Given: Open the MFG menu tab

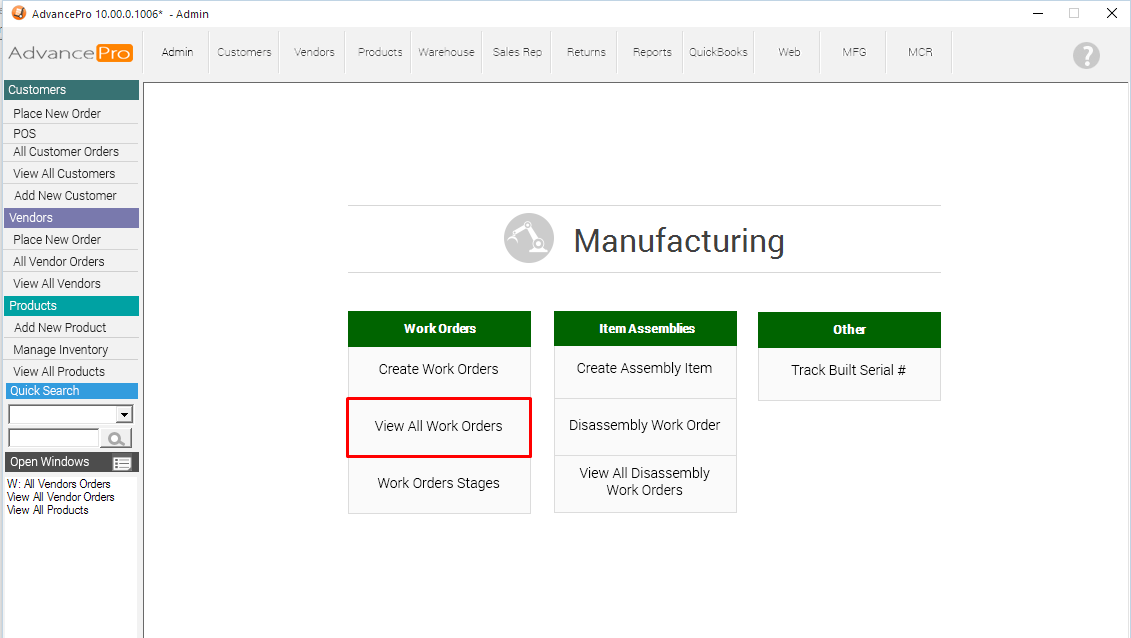Looking at the screenshot, I should (x=853, y=52).
